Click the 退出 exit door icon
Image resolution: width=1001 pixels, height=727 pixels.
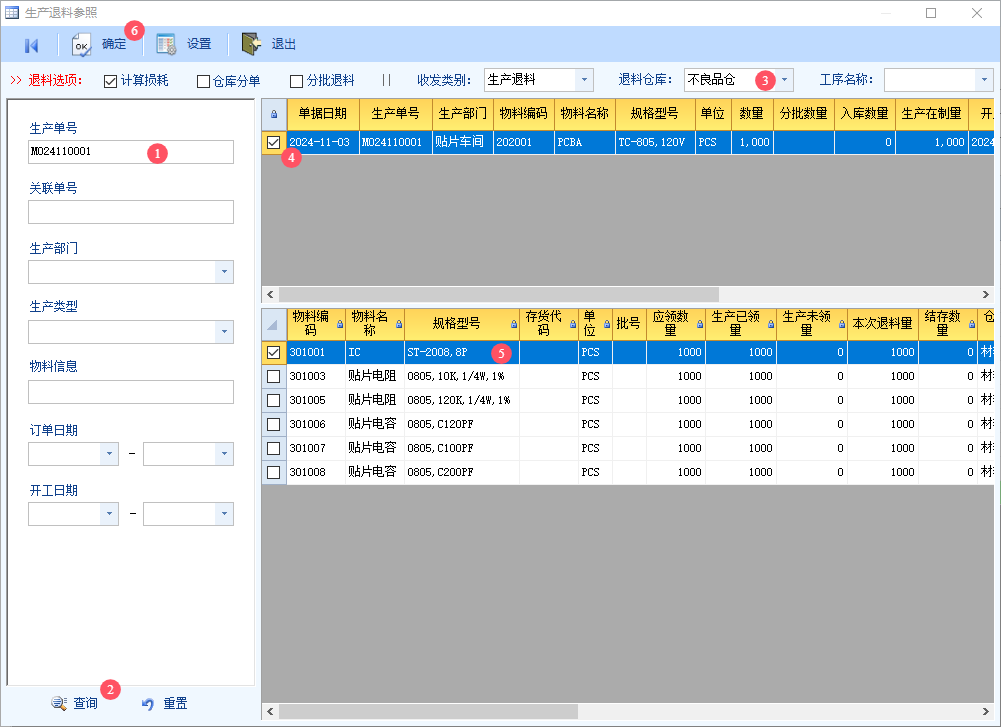click(252, 43)
